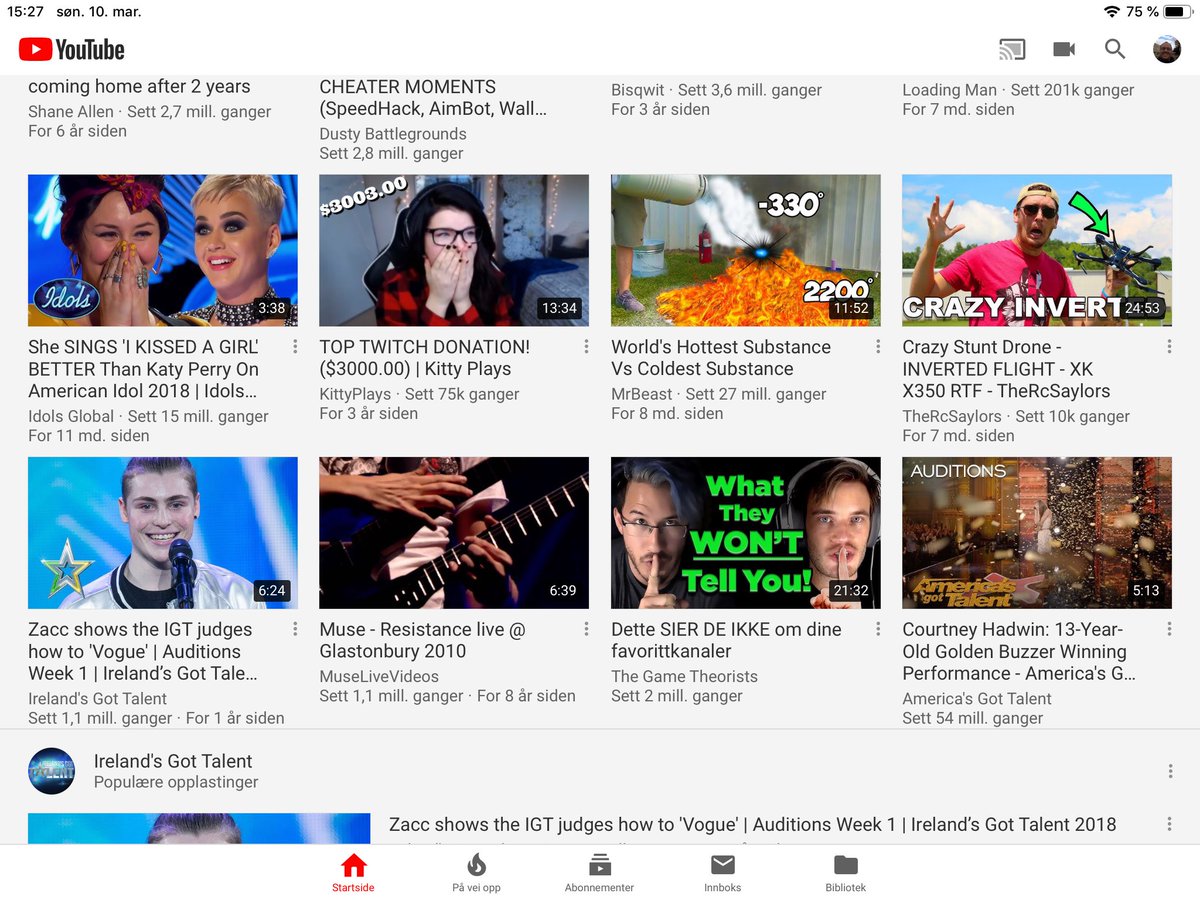The height and width of the screenshot is (900, 1200).
Task: Open title She SINGS 'I KISSED A GIRL'
Action: click(144, 369)
